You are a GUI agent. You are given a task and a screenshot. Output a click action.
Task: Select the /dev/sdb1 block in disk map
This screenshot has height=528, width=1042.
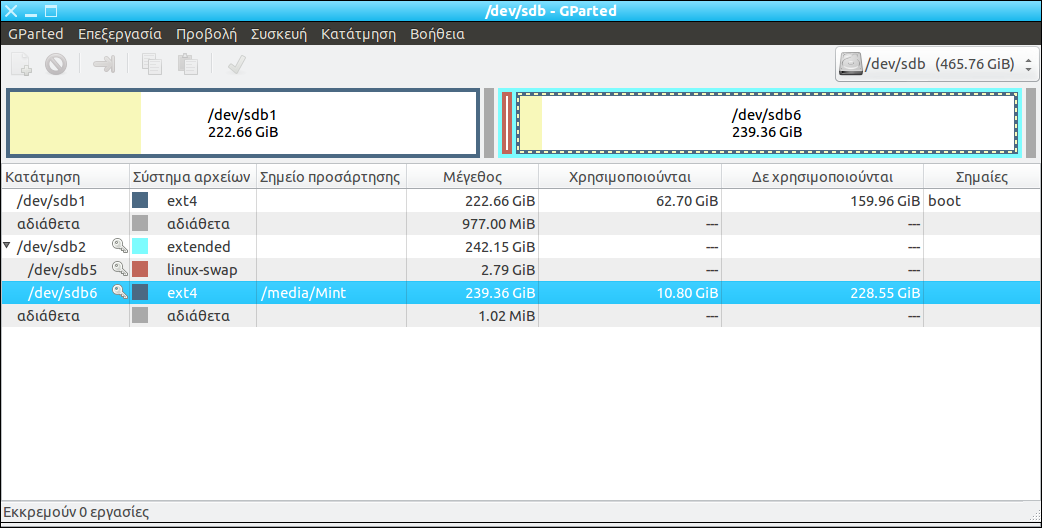[242, 123]
